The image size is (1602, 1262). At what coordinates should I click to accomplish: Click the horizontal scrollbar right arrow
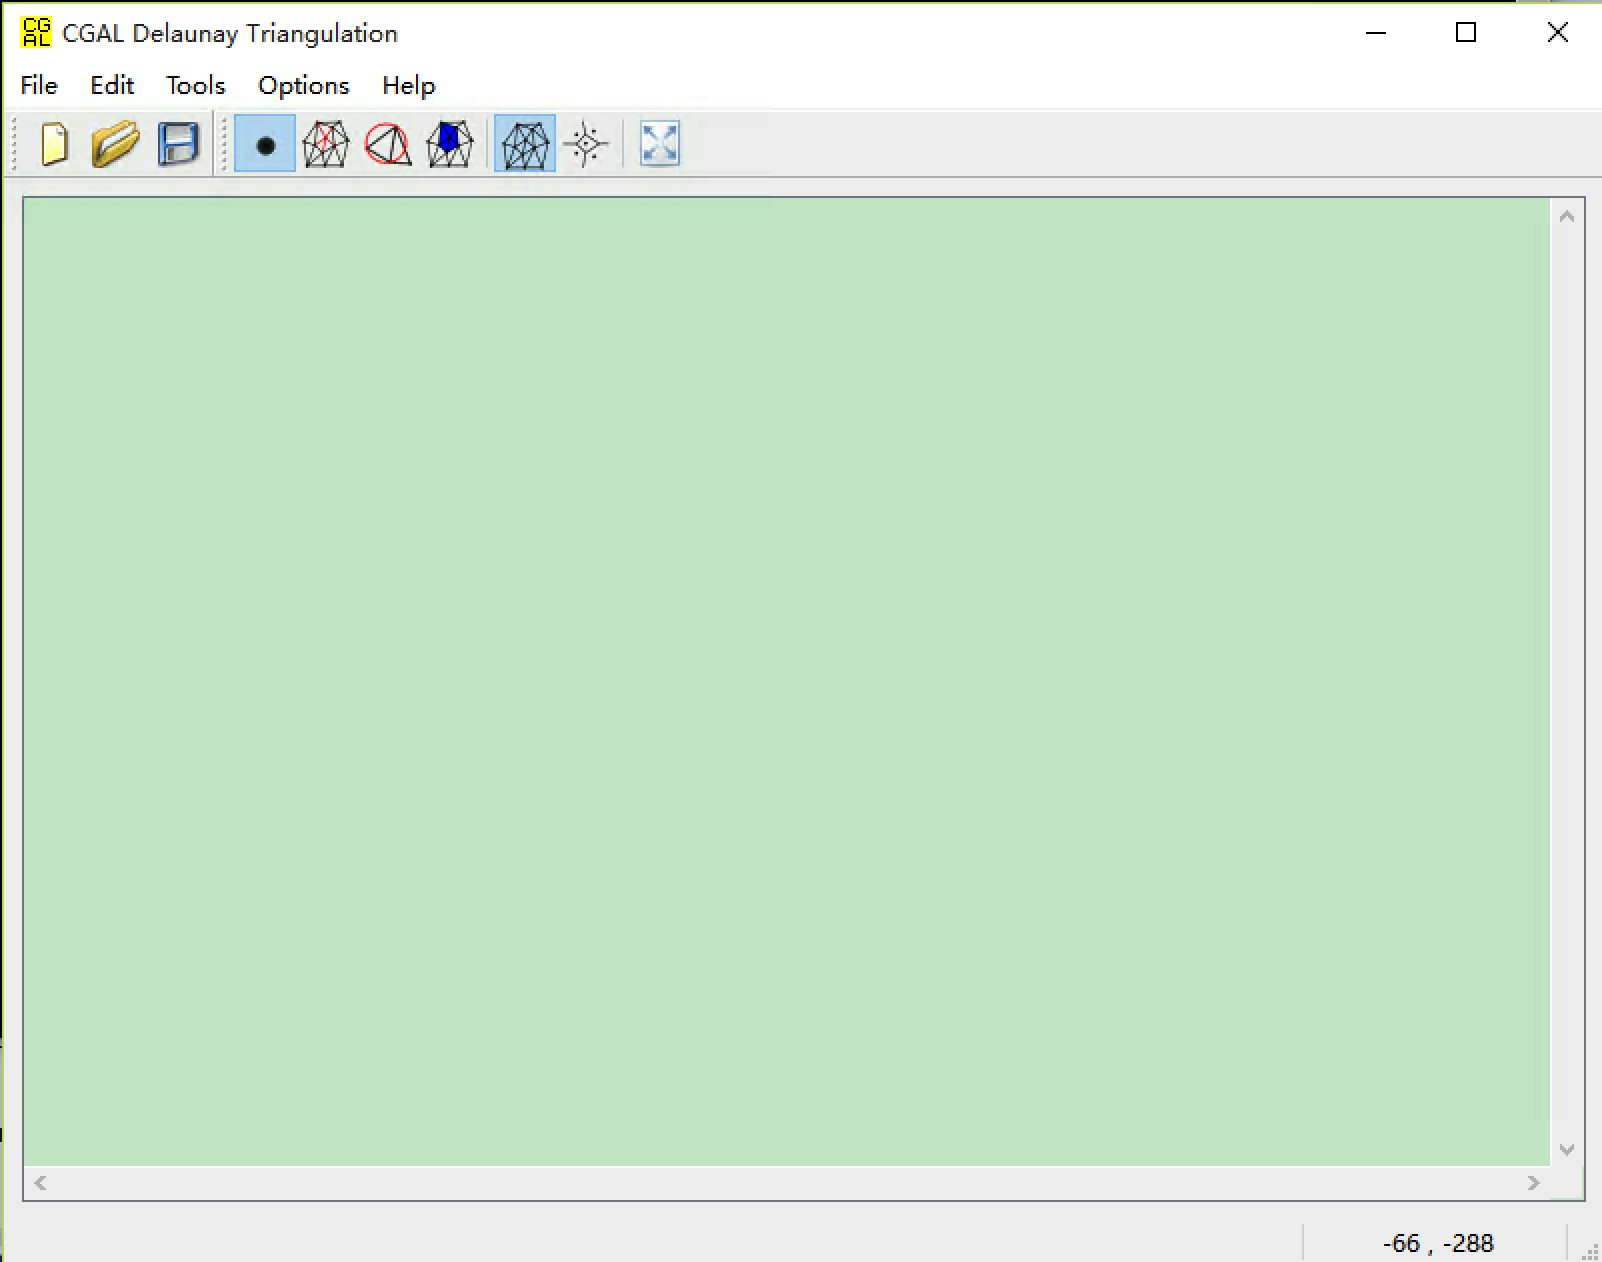(1534, 1183)
